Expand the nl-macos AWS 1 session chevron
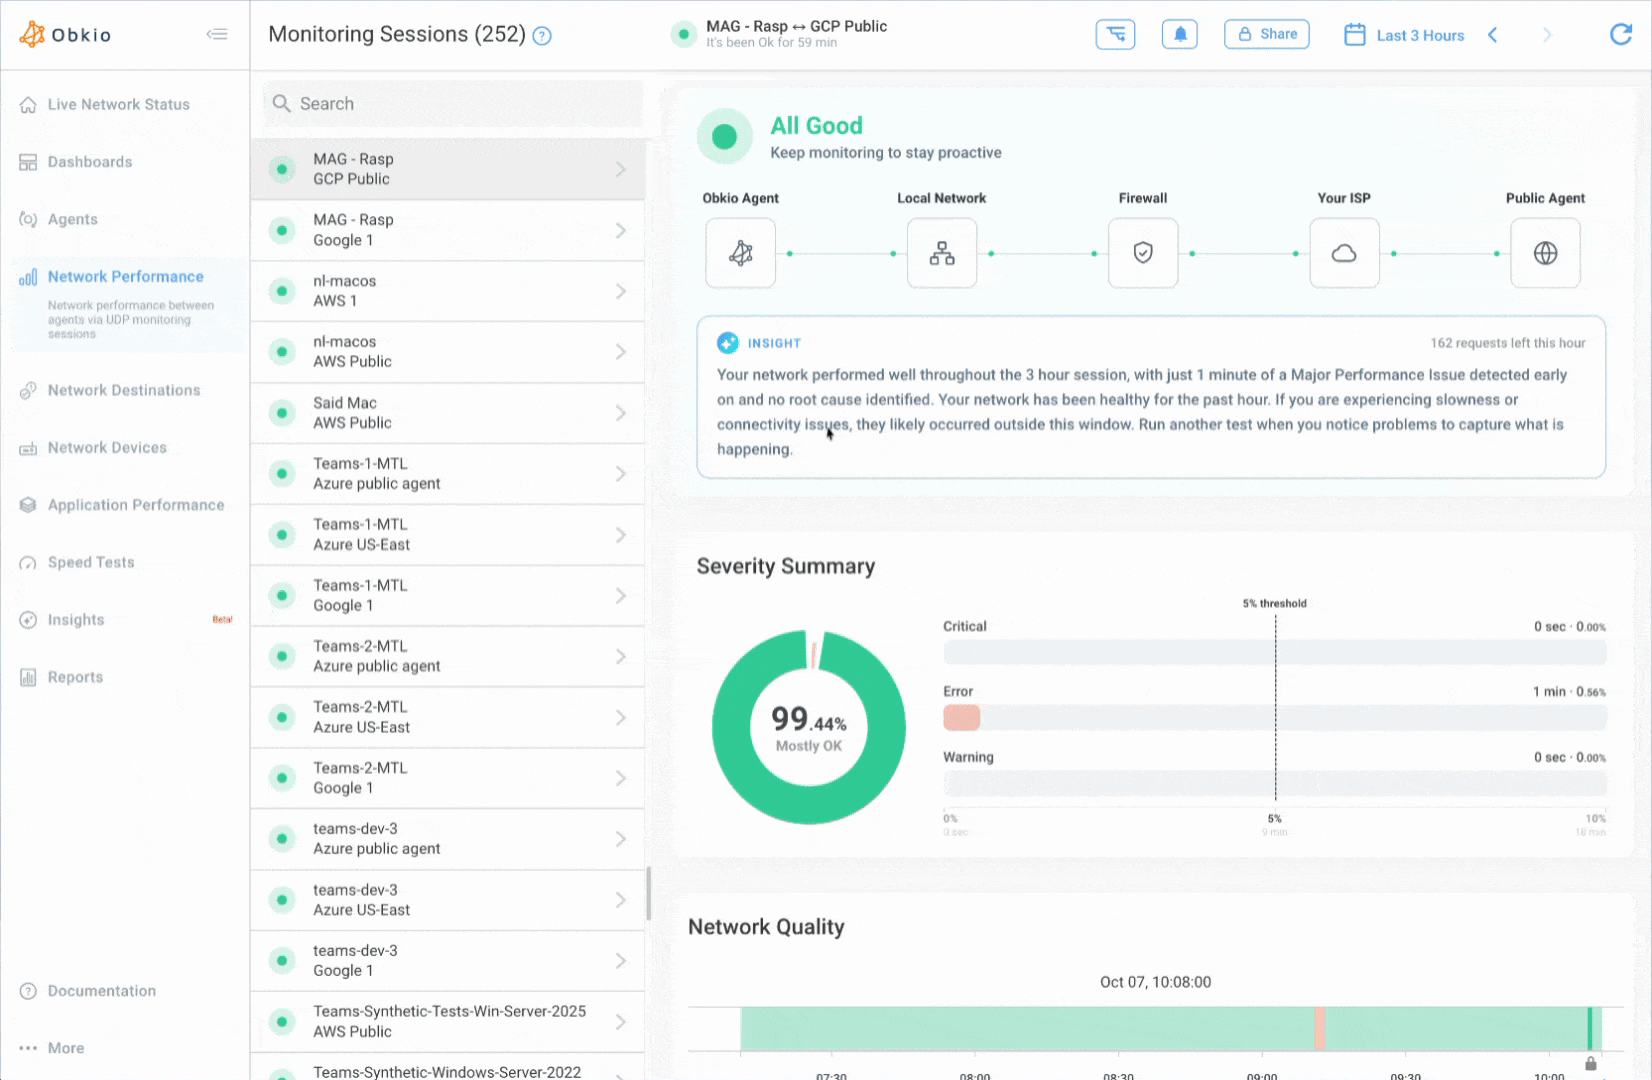Image resolution: width=1652 pixels, height=1080 pixels. click(621, 291)
